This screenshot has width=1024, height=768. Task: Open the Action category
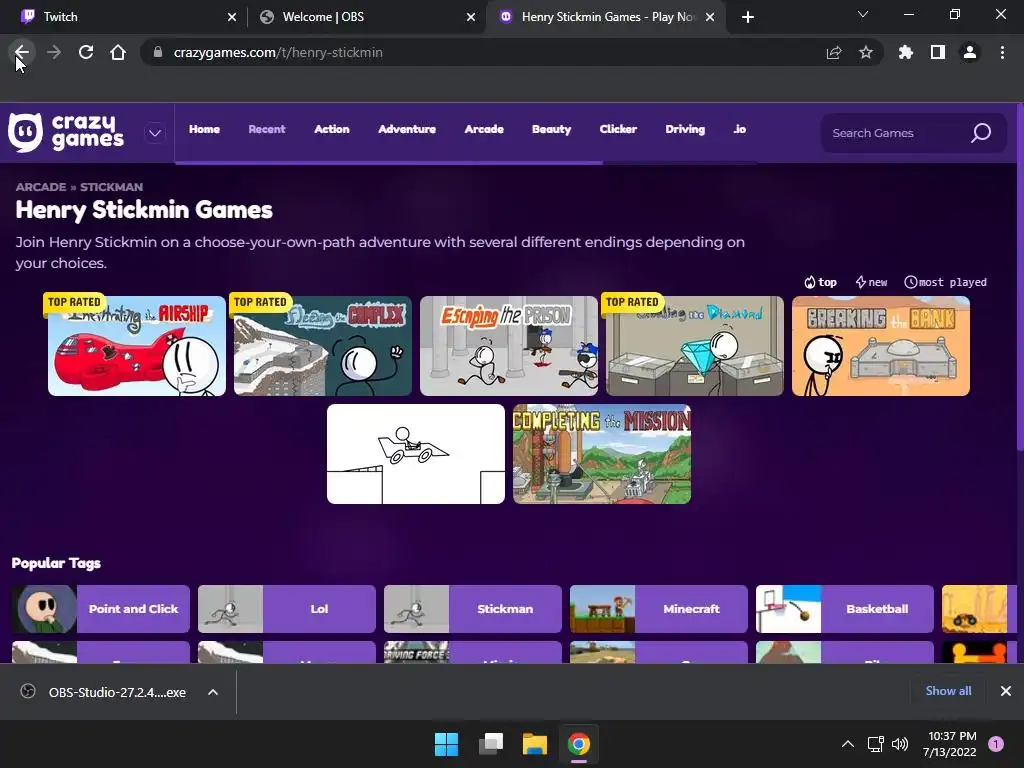(332, 129)
